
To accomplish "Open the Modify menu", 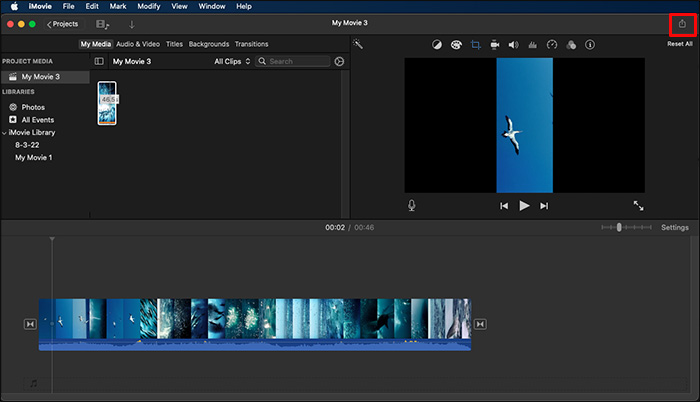I will point(148,6).
